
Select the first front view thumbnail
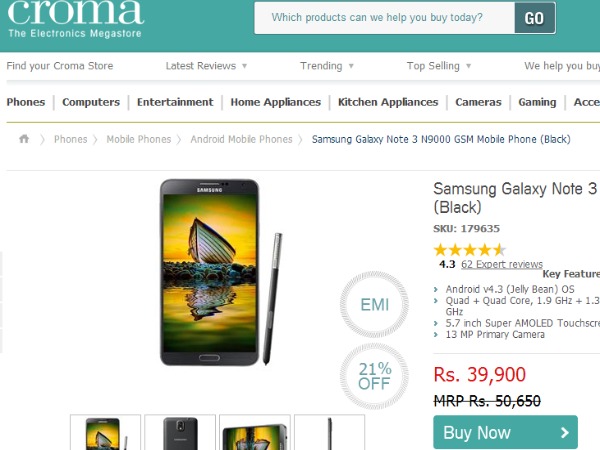106,432
